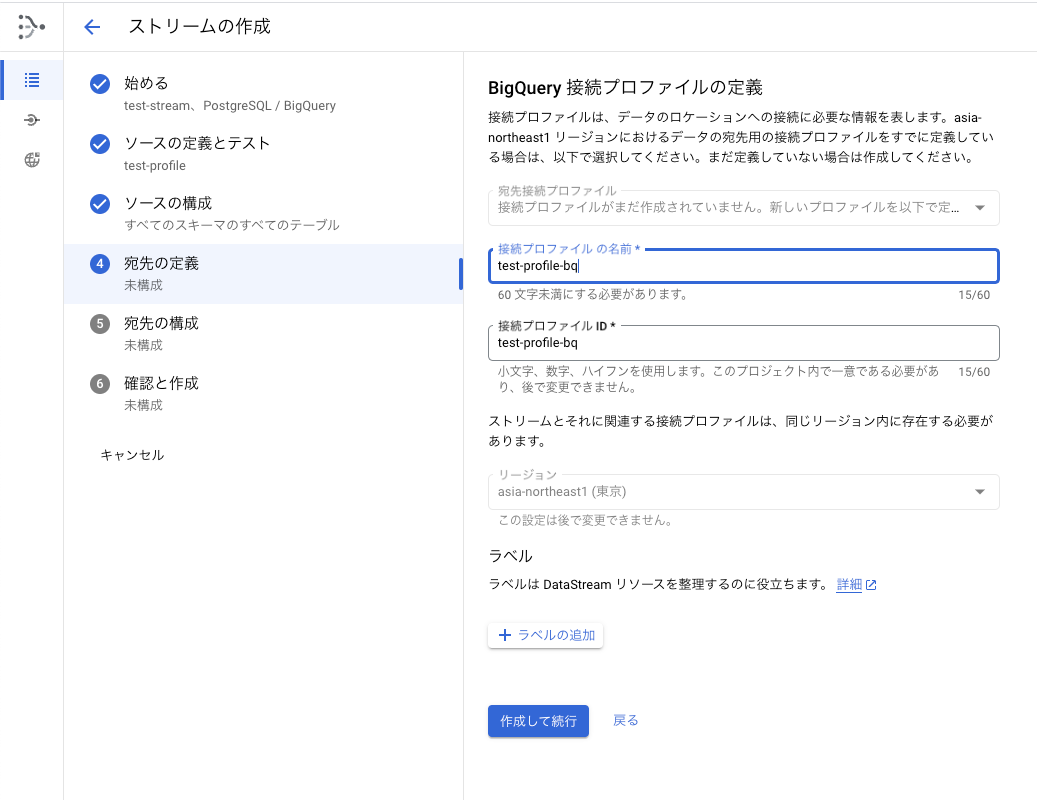The height and width of the screenshot is (800, 1037).
Task: Open the ソースの構成 step
Action: click(263, 214)
